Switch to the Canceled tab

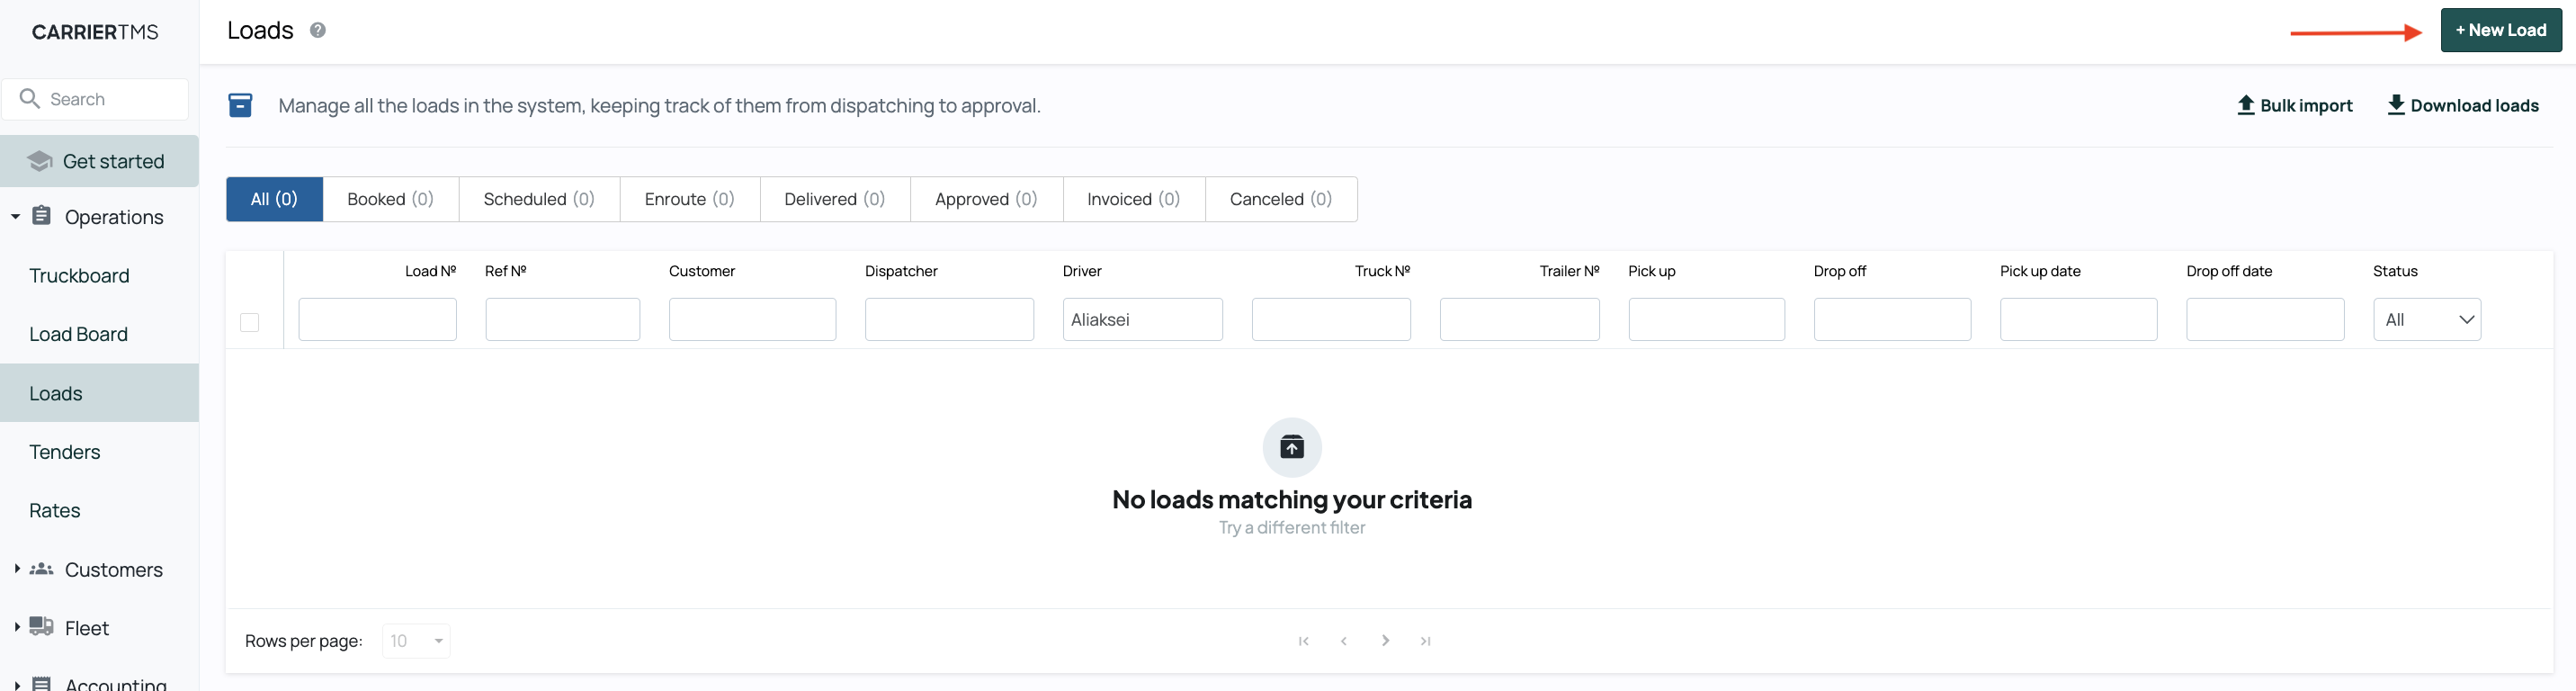coord(1281,199)
